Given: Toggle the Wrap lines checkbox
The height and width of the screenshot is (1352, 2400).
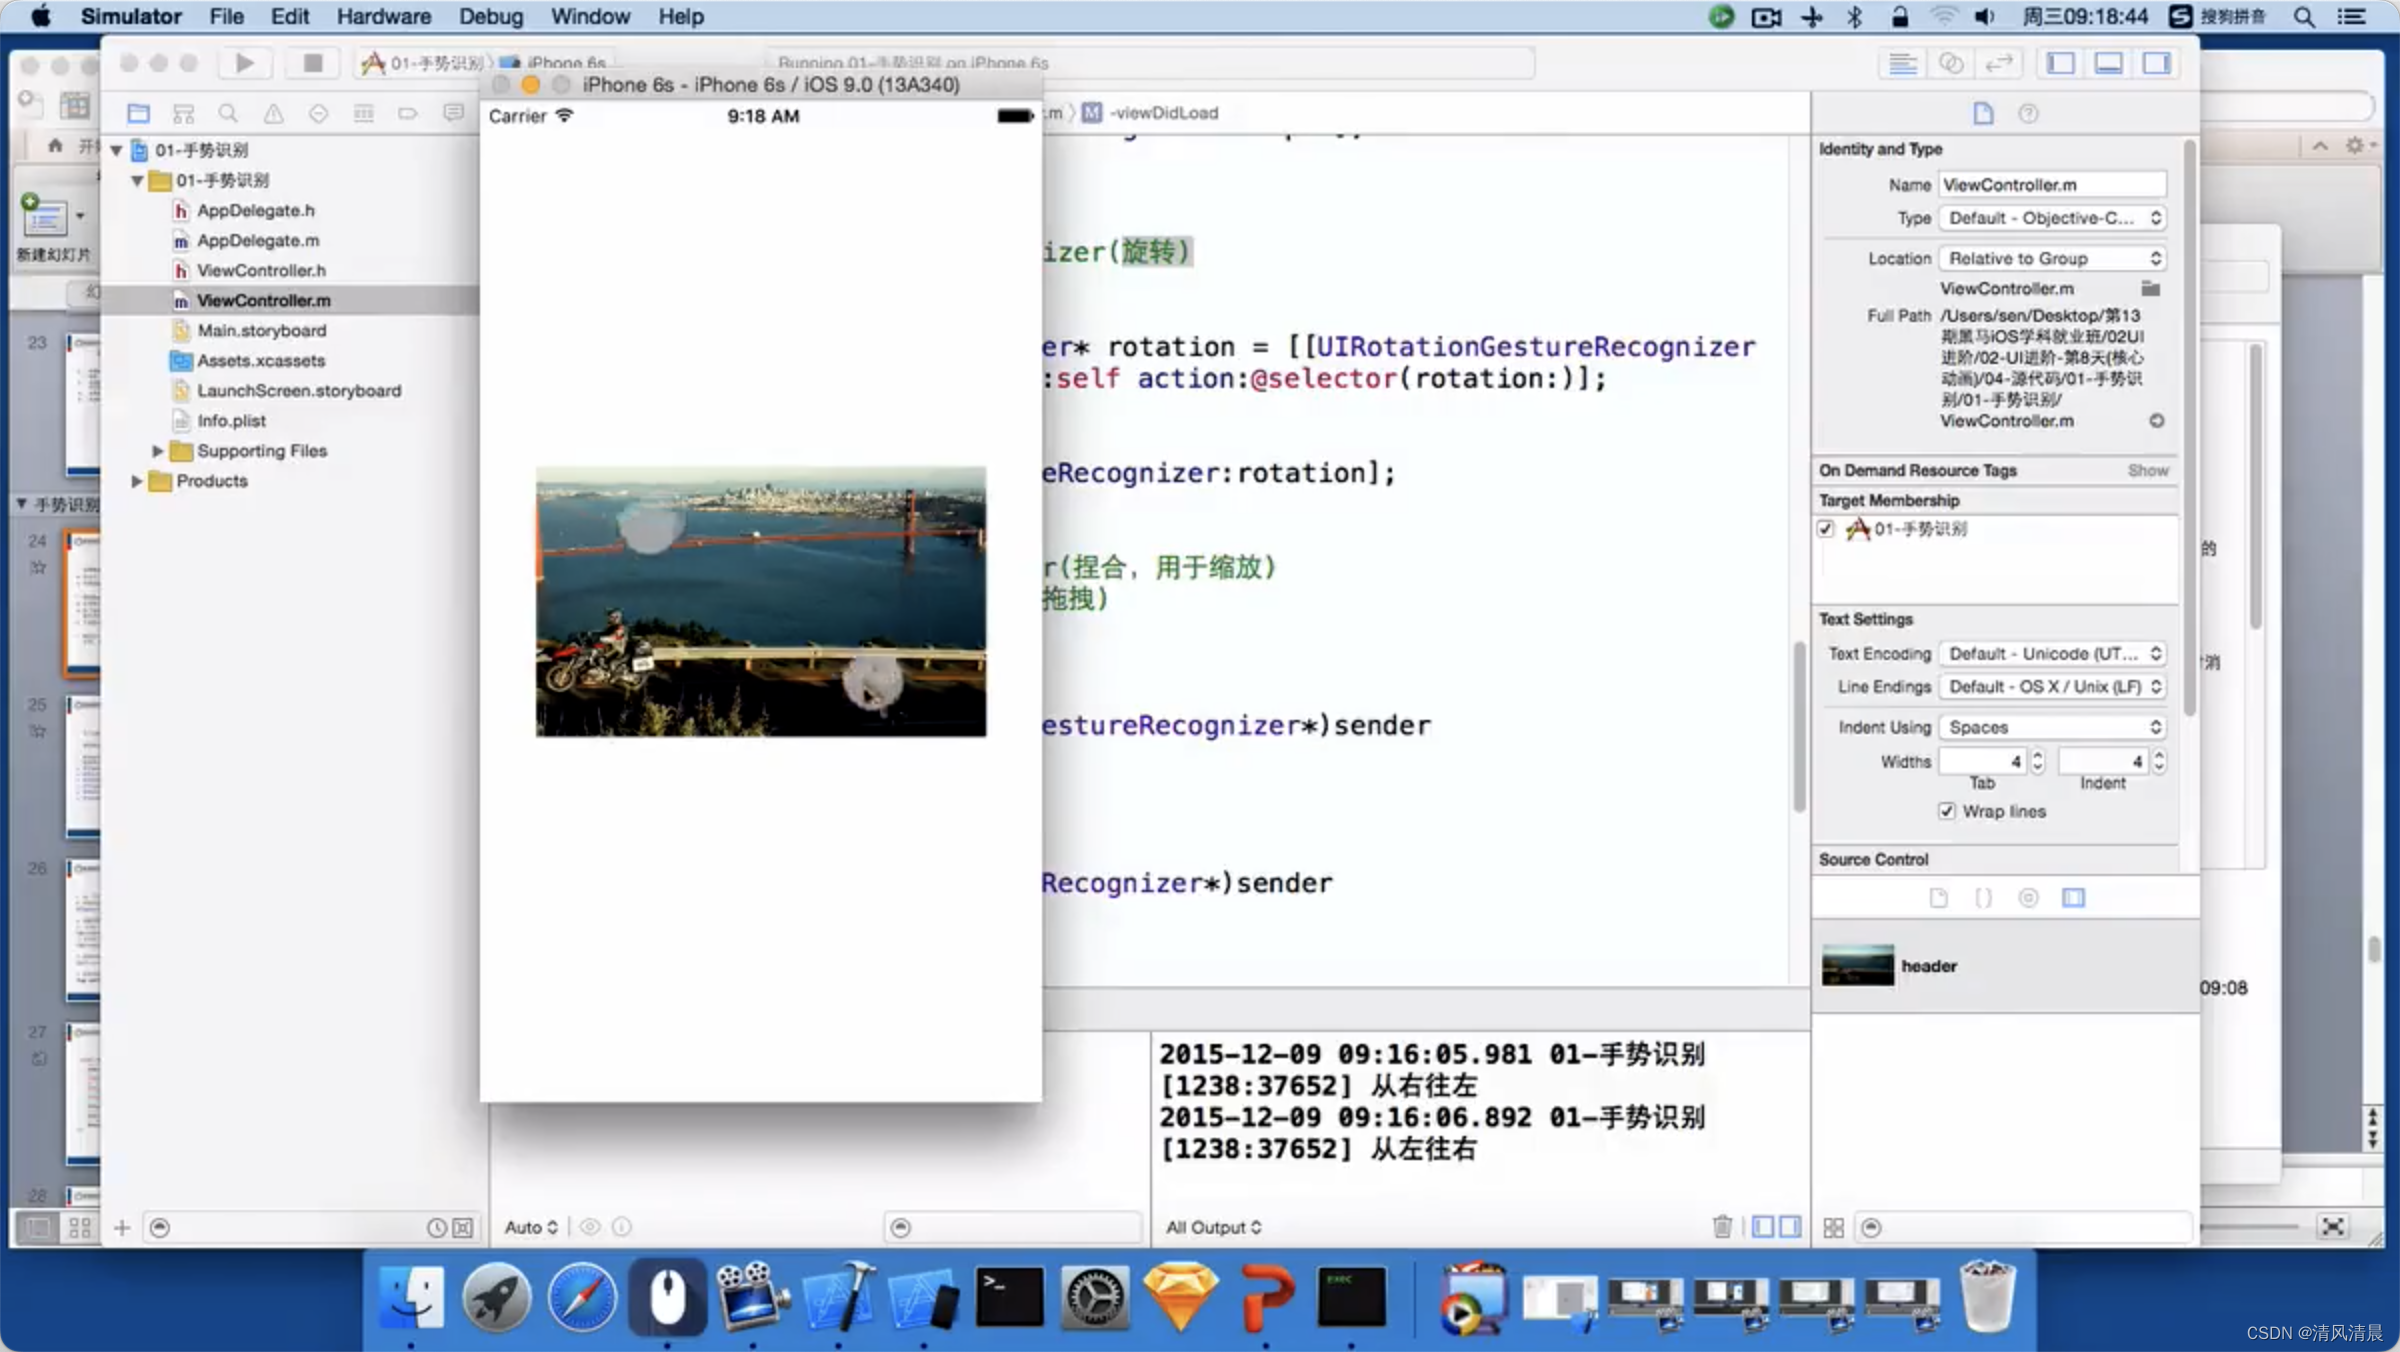Looking at the screenshot, I should coord(1947,811).
